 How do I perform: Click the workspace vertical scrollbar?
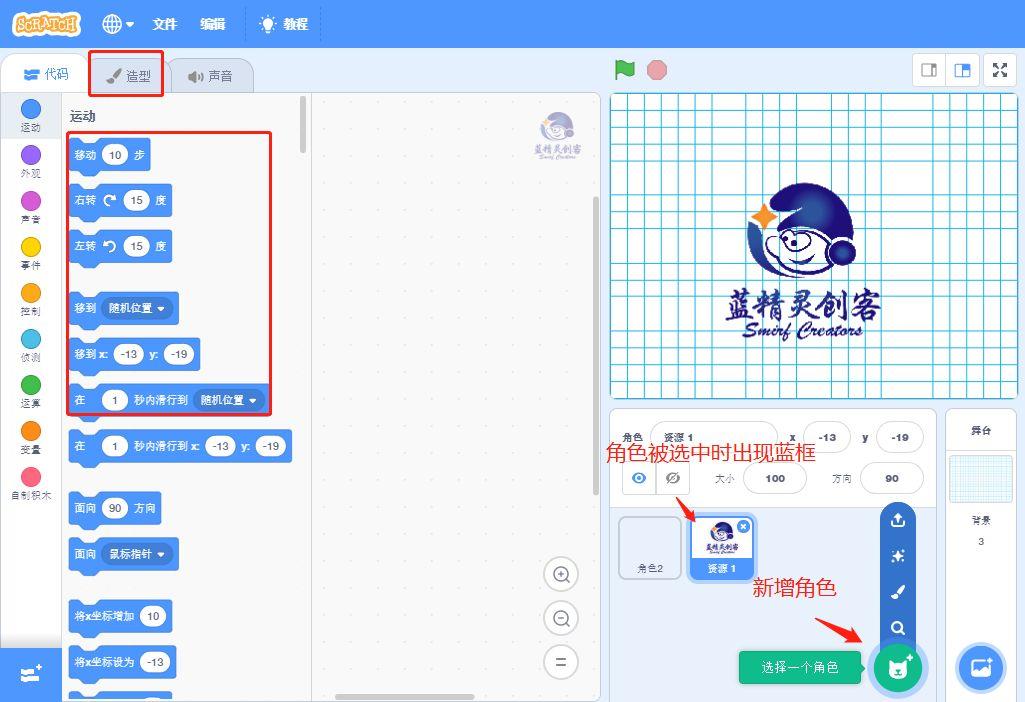click(596, 345)
